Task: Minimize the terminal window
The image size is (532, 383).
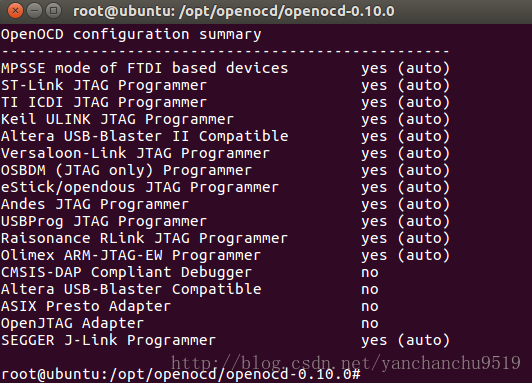Action: [x=34, y=11]
